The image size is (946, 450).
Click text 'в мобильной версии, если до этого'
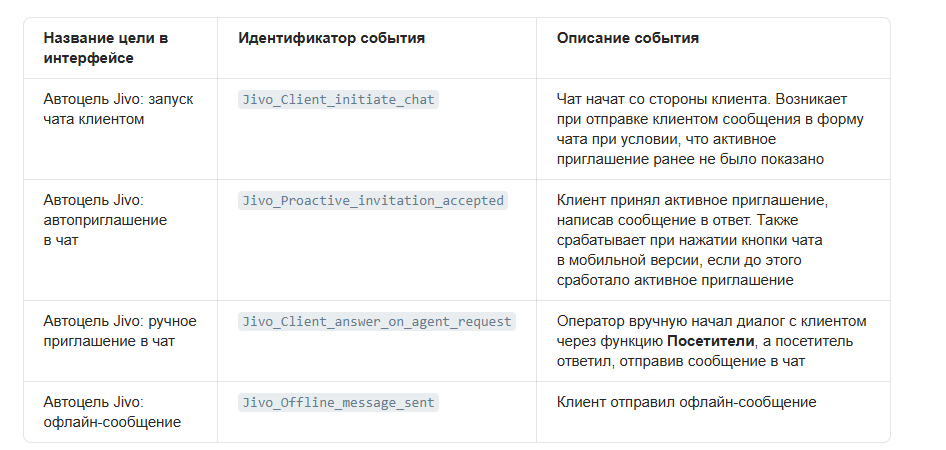coord(679,261)
